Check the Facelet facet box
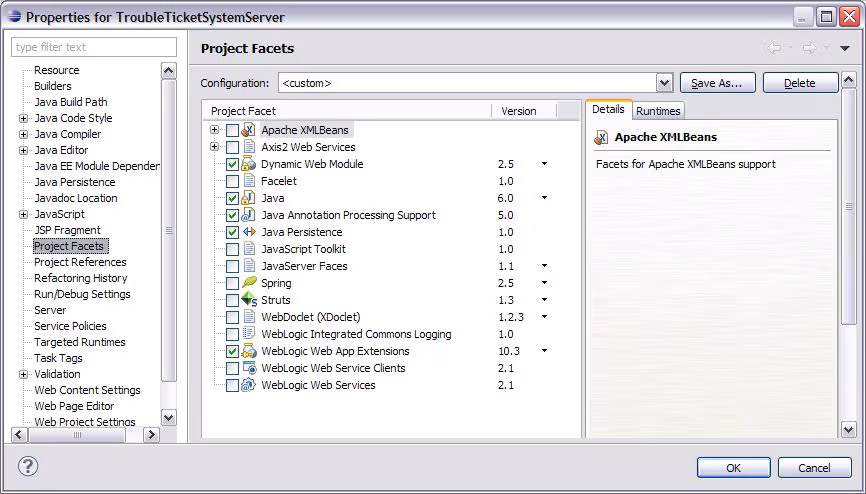The image size is (866, 494). [233, 181]
